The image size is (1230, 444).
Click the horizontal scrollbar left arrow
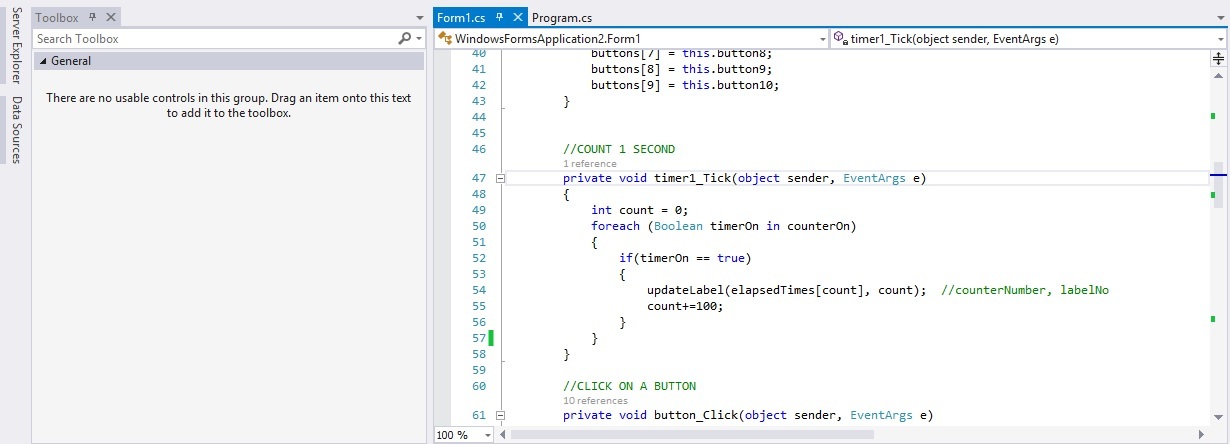coord(502,435)
